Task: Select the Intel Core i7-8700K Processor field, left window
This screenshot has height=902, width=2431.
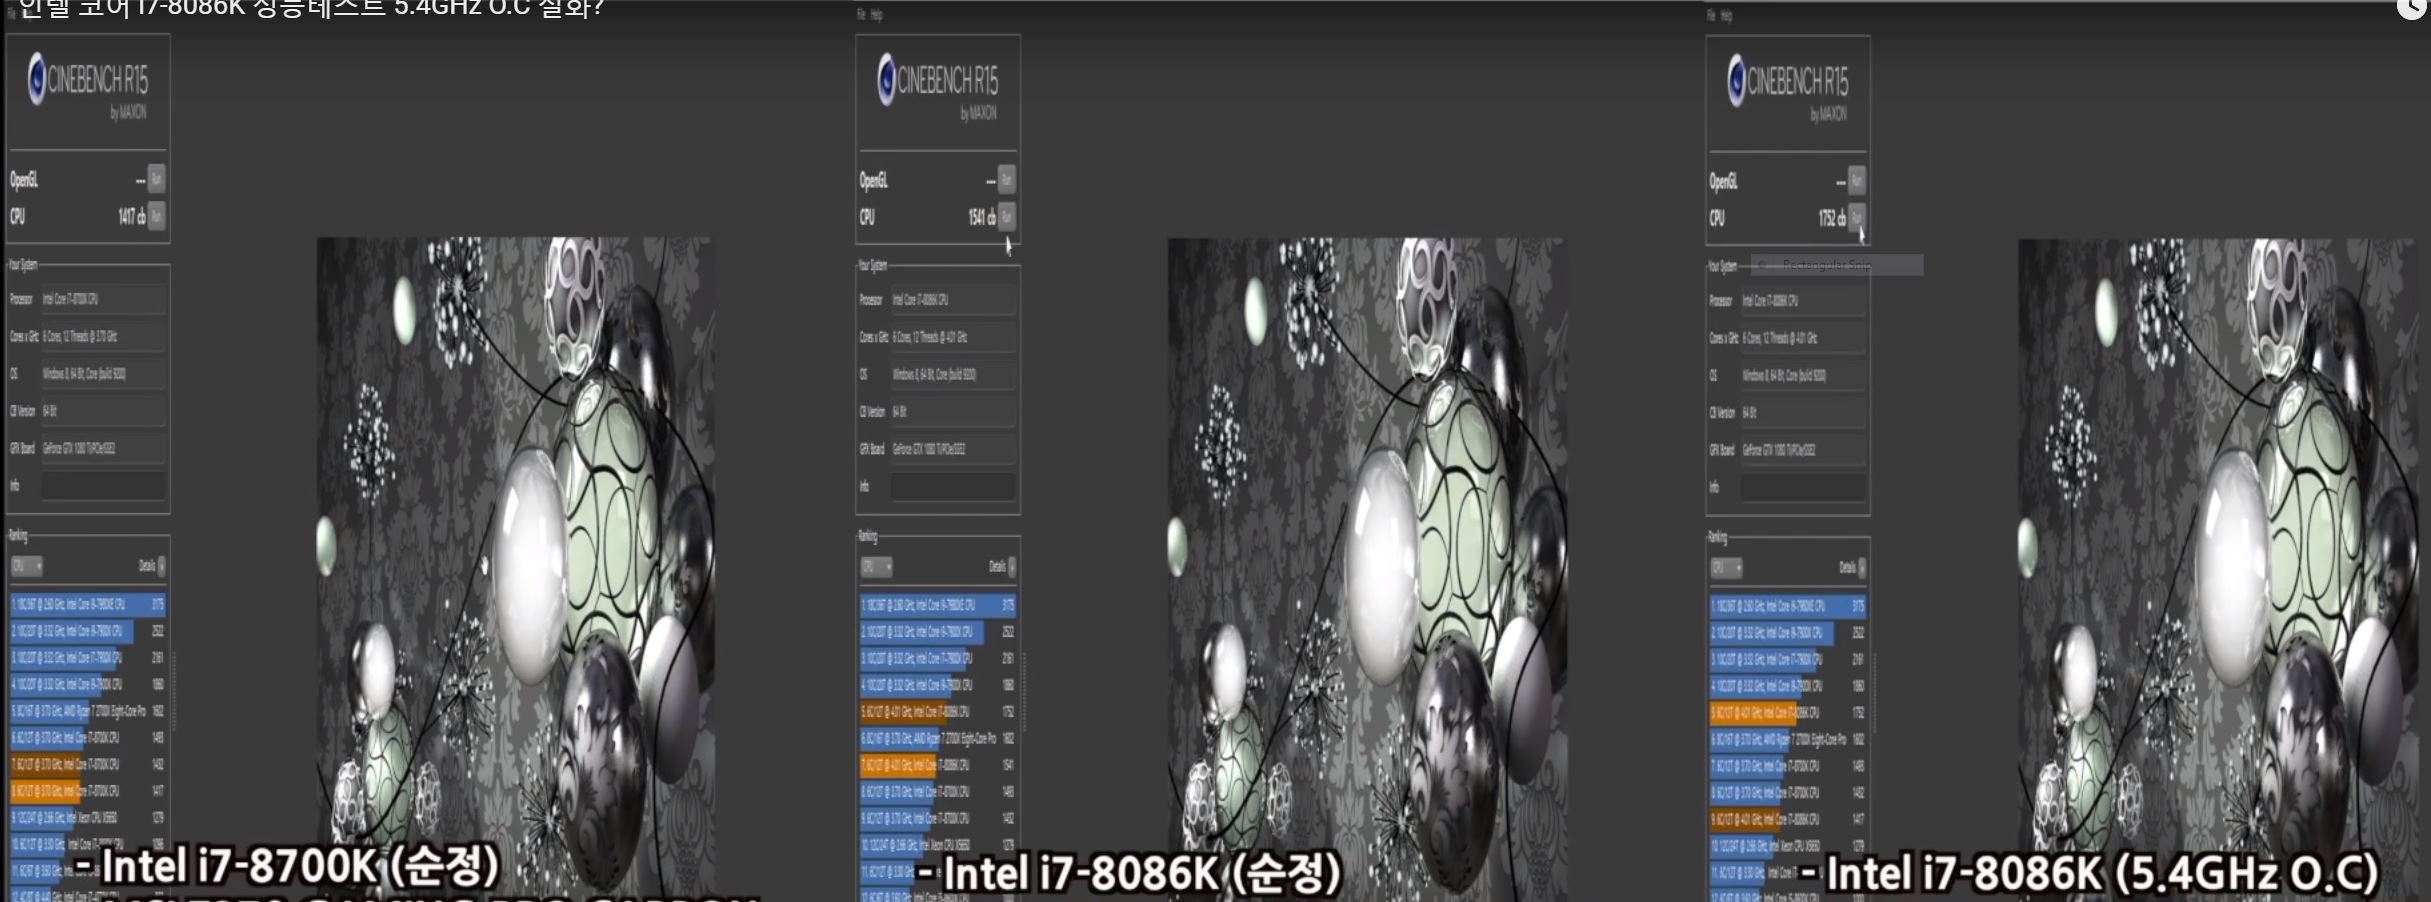Action: [x=103, y=299]
